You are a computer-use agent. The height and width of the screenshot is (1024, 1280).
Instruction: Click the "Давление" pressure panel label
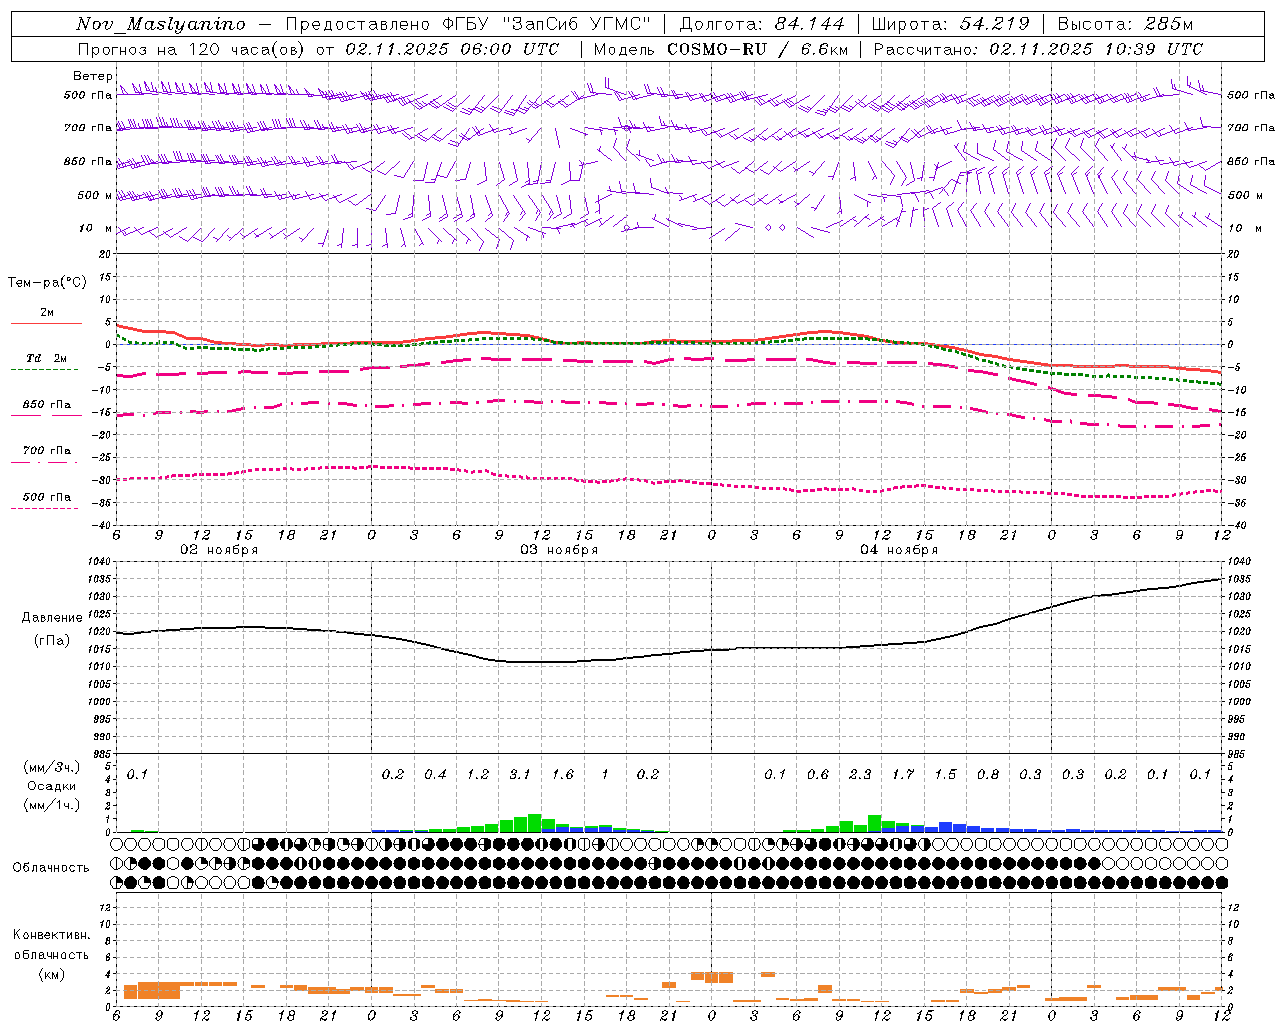point(52,618)
